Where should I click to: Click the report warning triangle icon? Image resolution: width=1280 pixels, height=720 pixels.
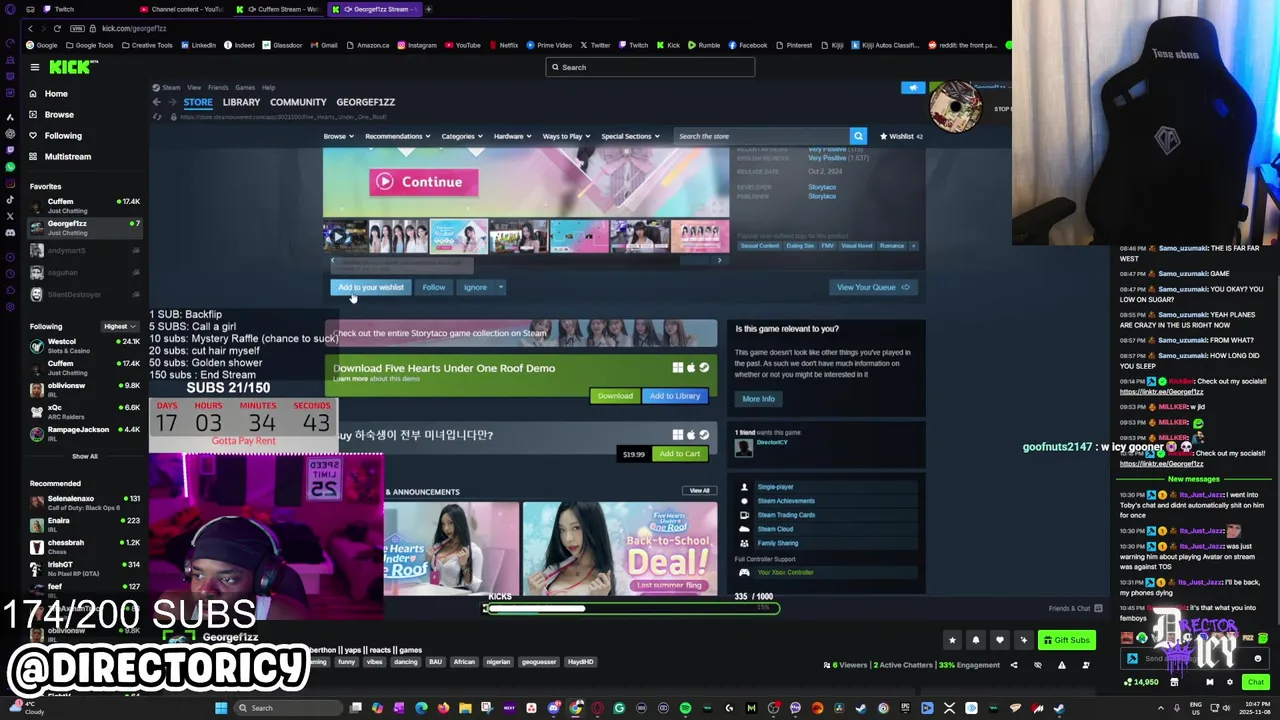[x=1062, y=665]
